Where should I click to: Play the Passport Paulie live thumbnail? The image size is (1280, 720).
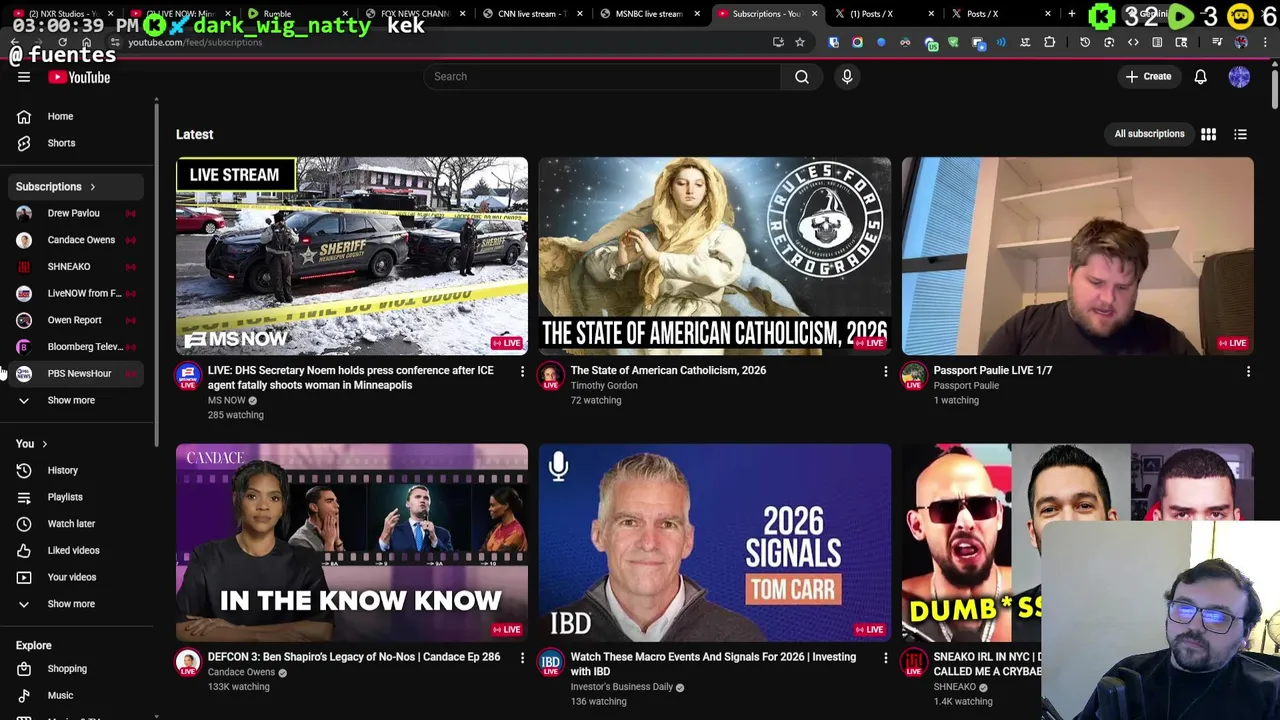click(1078, 256)
